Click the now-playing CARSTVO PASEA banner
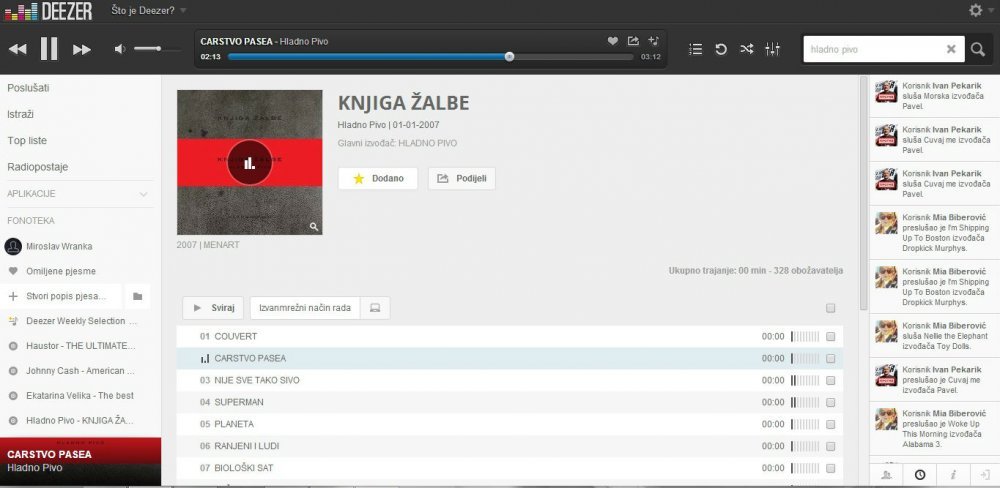The image size is (1000, 488). click(80, 461)
